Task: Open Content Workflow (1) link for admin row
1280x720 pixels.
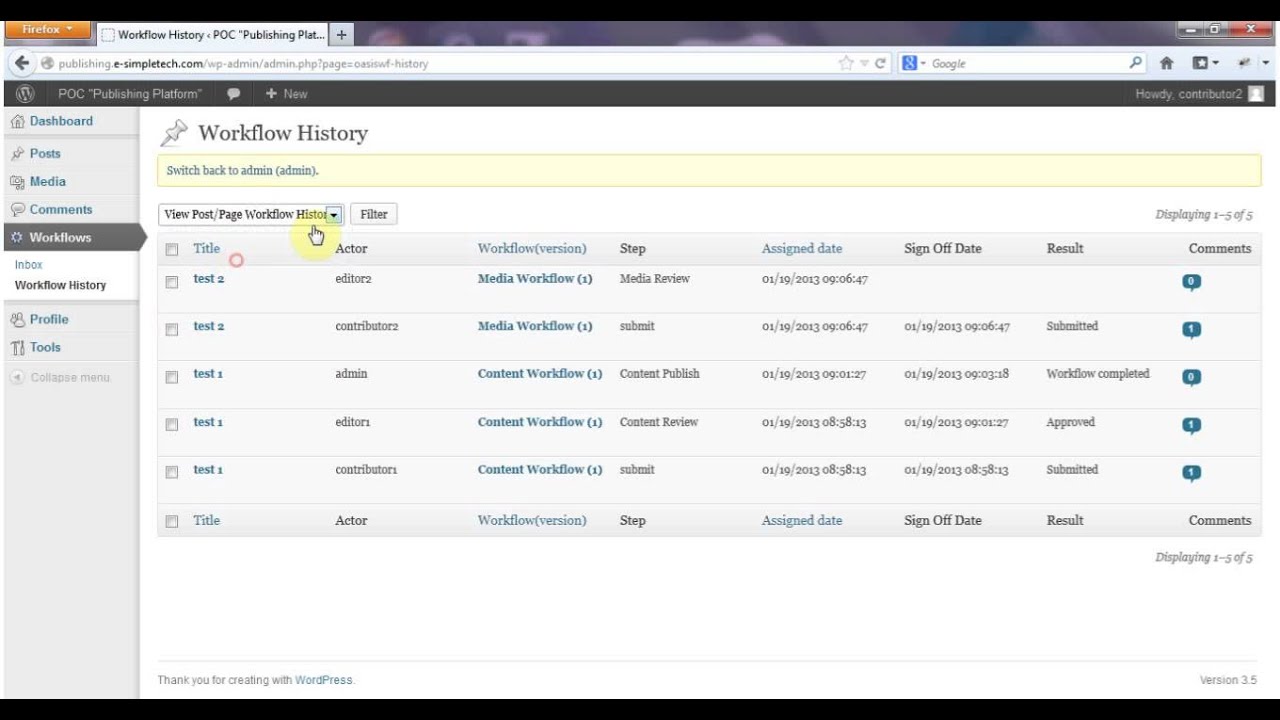Action: (x=540, y=374)
